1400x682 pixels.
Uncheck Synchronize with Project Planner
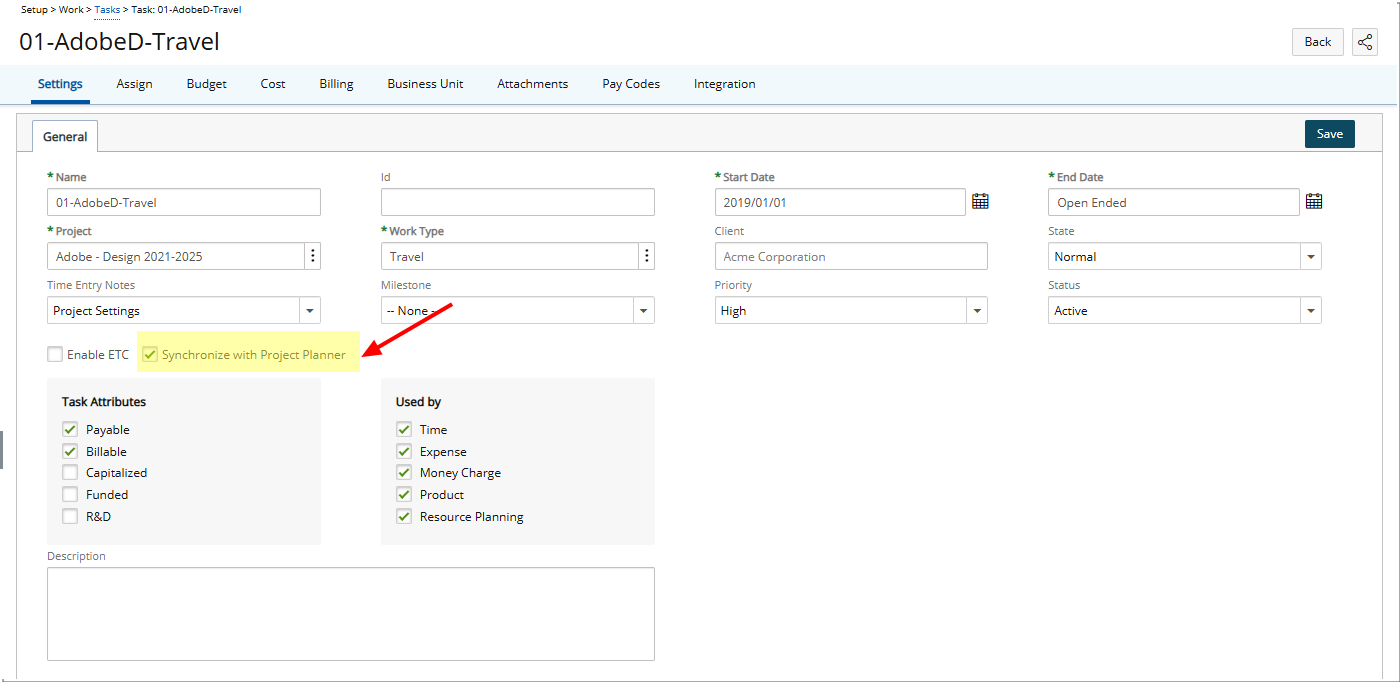150,354
